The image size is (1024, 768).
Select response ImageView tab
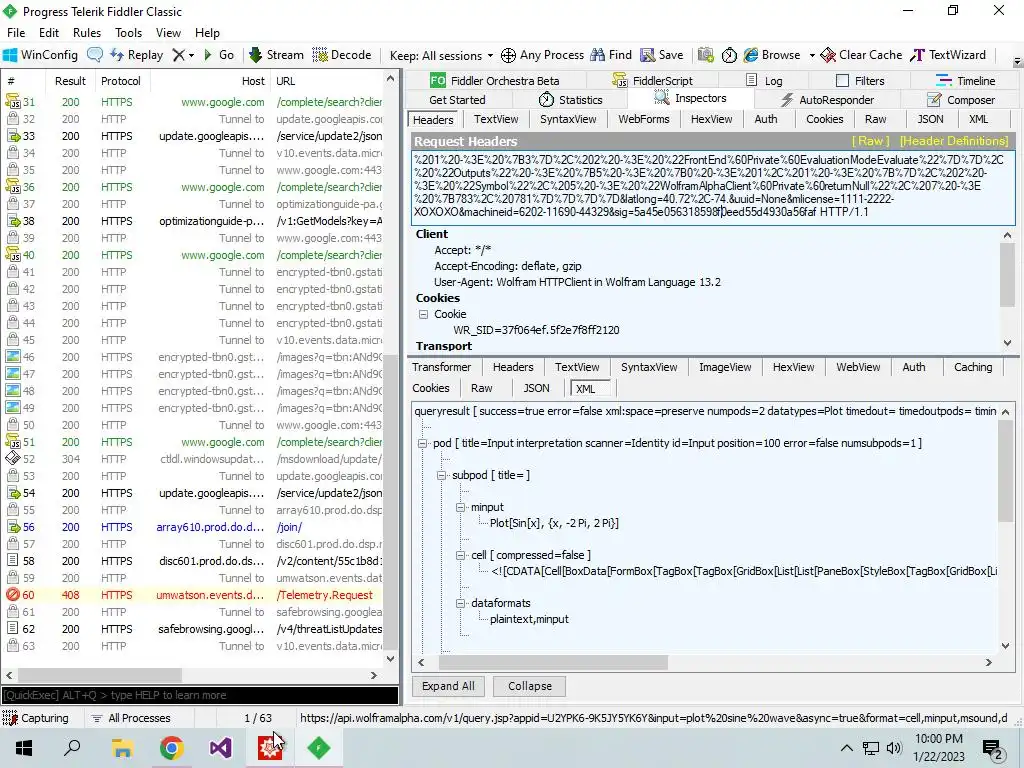point(725,367)
